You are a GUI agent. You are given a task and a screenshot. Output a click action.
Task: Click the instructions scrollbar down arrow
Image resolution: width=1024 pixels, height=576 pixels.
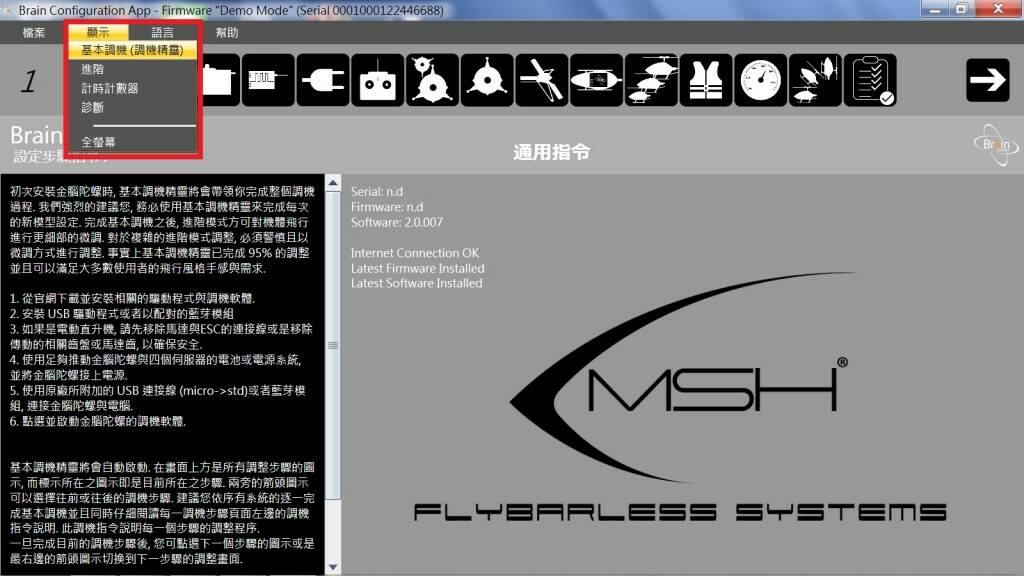point(333,567)
